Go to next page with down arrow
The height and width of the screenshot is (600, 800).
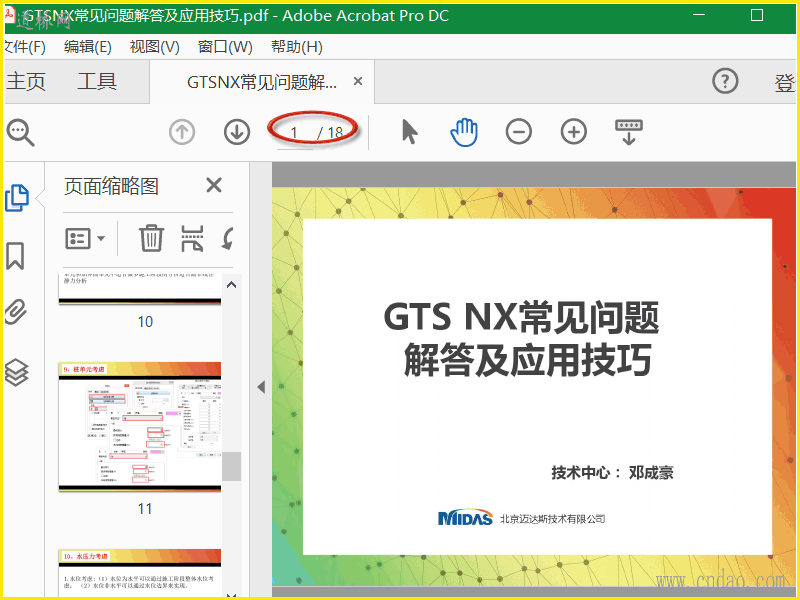click(237, 132)
